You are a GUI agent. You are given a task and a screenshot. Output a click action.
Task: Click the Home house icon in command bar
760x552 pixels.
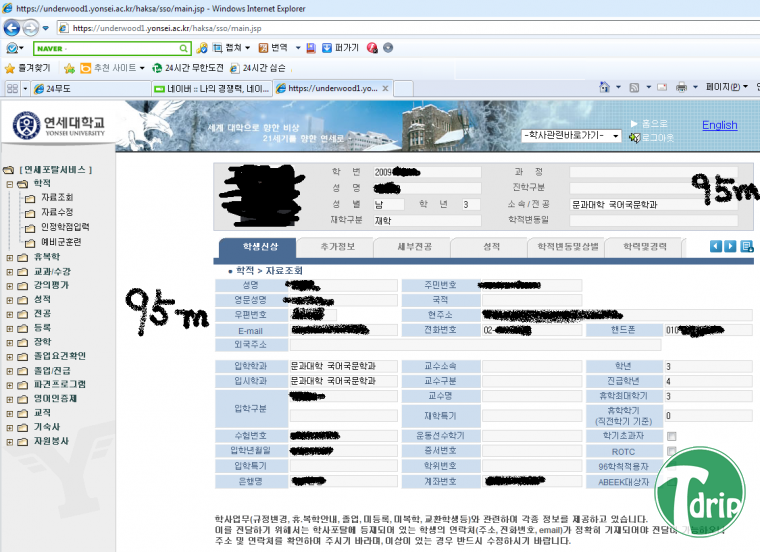pyautogui.click(x=604, y=87)
